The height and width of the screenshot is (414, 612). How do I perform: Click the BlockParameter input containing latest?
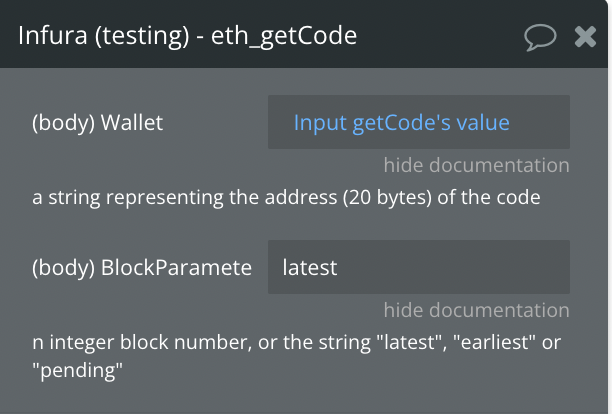418,267
